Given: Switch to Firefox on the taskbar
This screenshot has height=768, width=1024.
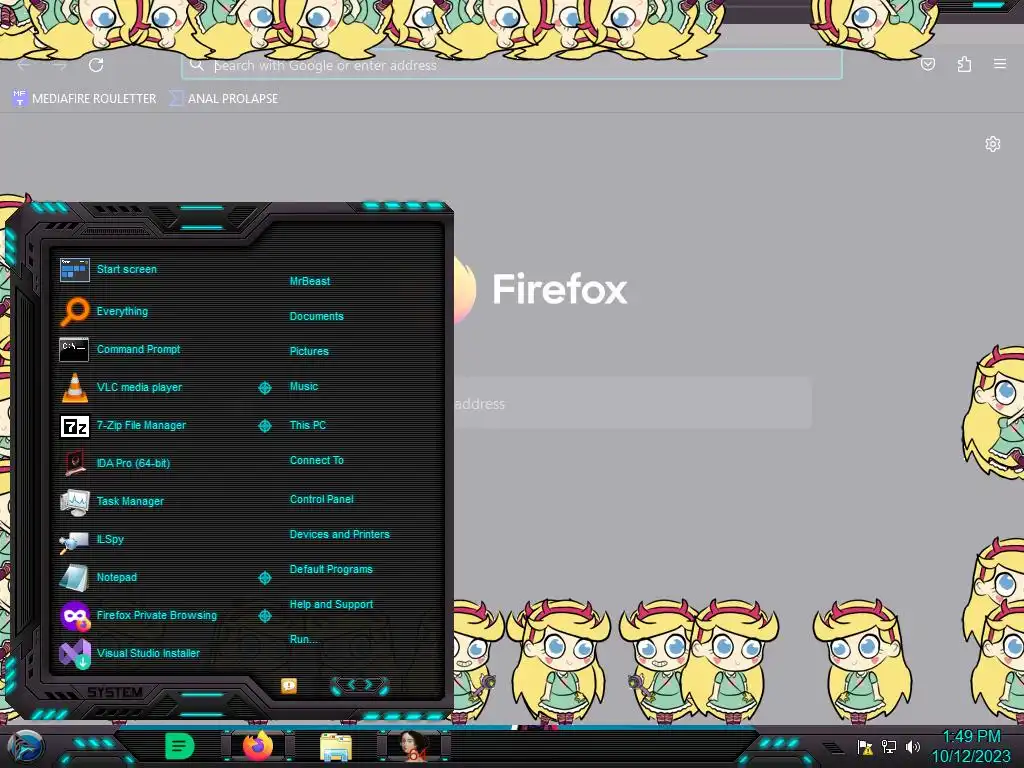Looking at the screenshot, I should [258, 746].
